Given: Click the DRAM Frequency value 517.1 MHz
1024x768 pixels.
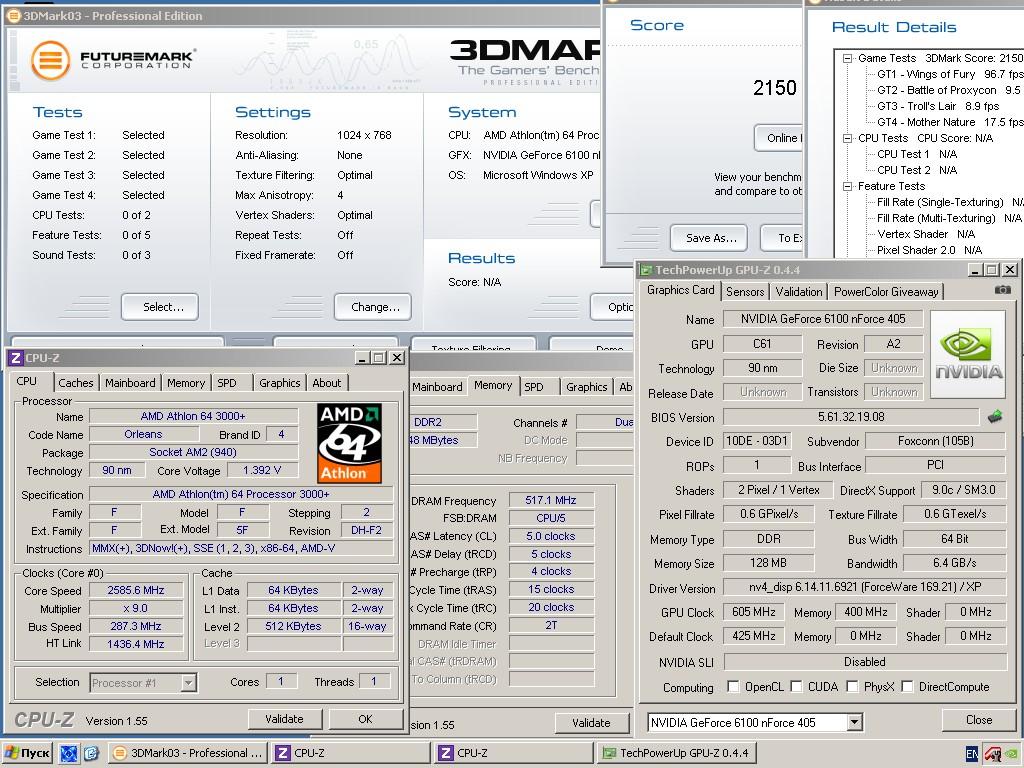Looking at the screenshot, I should [x=551, y=500].
